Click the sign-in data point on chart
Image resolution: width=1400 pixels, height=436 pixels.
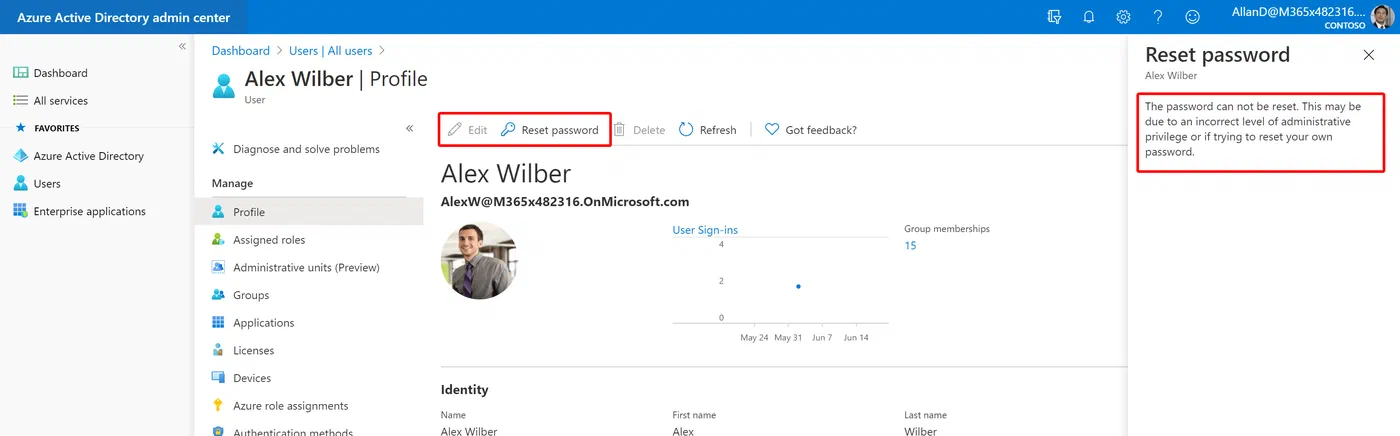click(x=798, y=287)
